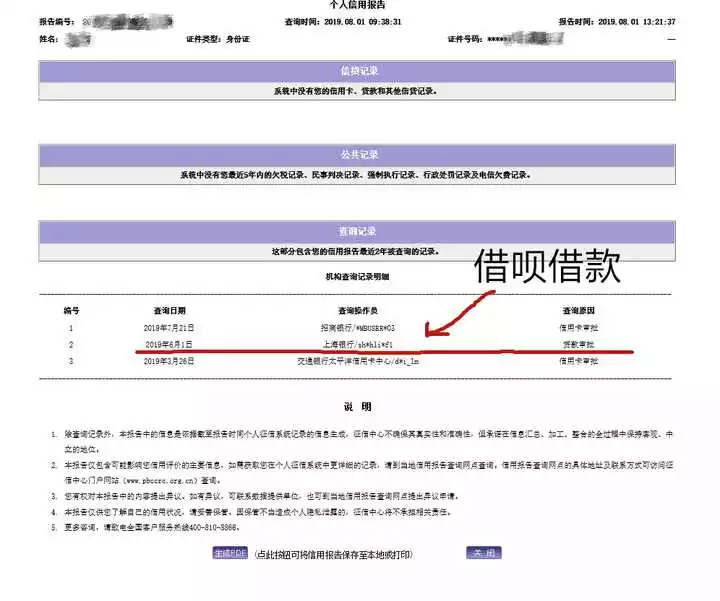This screenshot has height=601, width=720.
Task: Click the 查询操作员 column header
Action: point(358,311)
